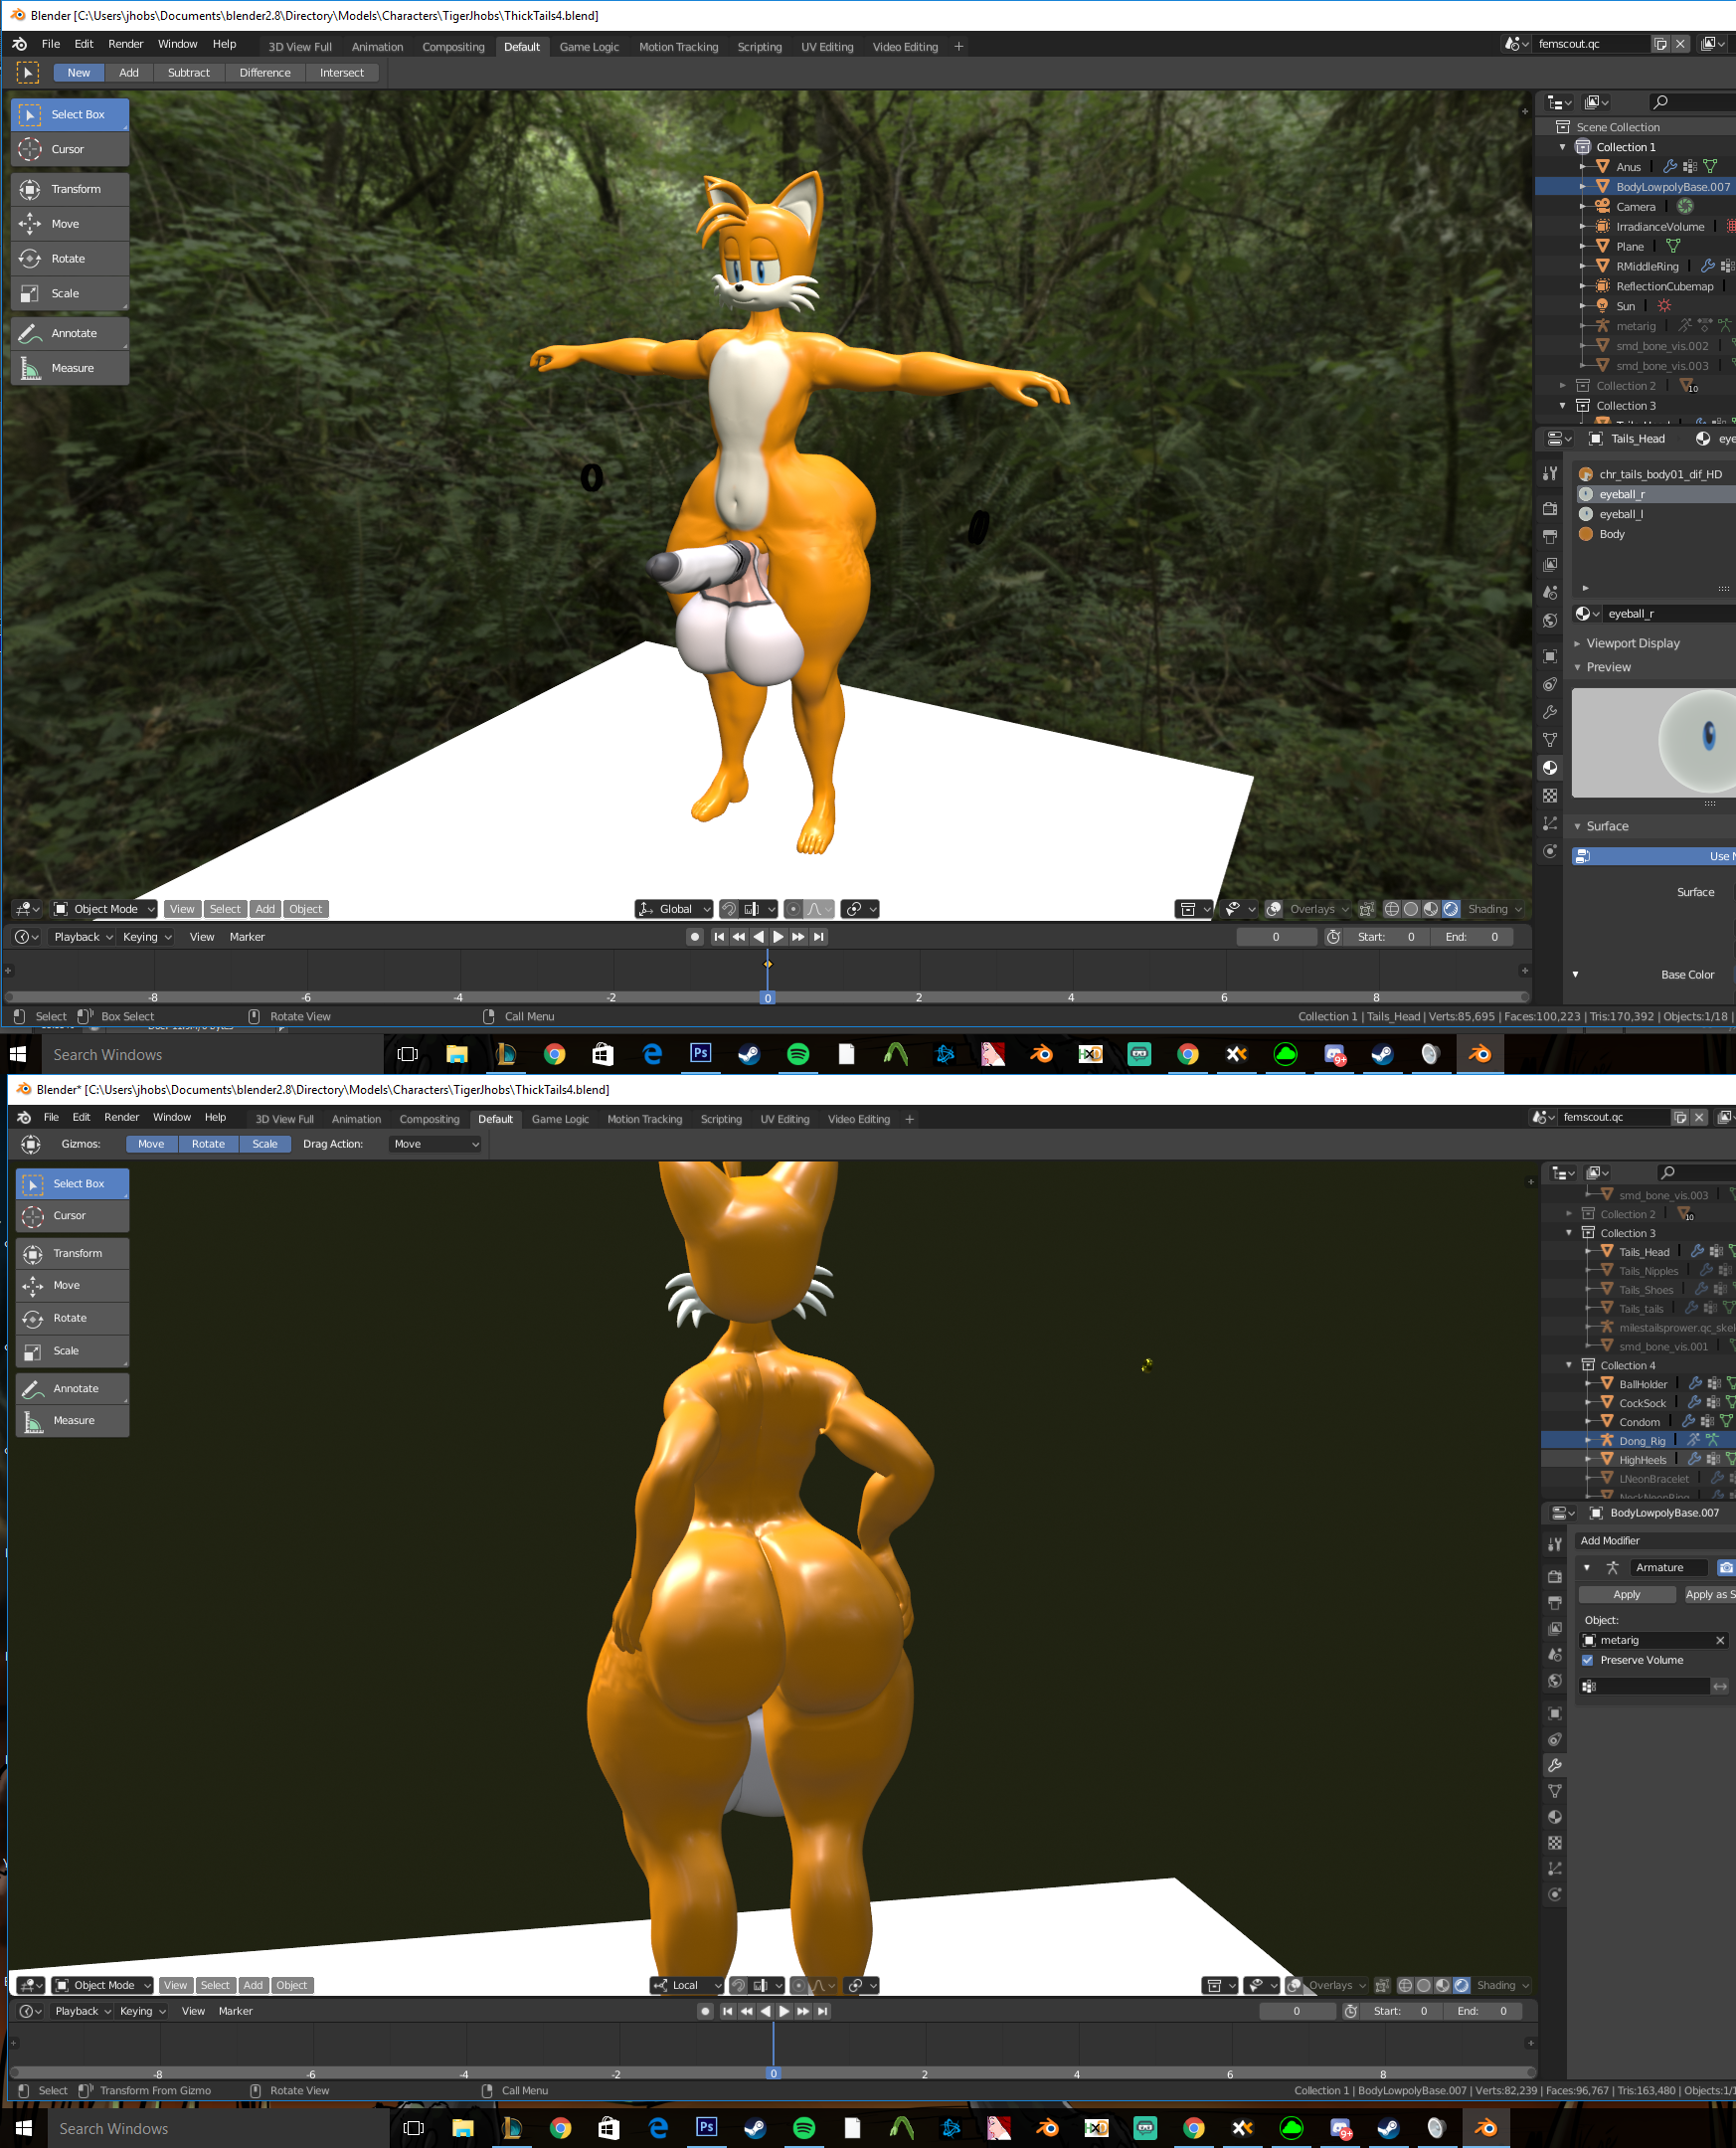Open Render properties tab in top window
This screenshot has width=1736, height=2148.
pyautogui.click(x=1550, y=508)
